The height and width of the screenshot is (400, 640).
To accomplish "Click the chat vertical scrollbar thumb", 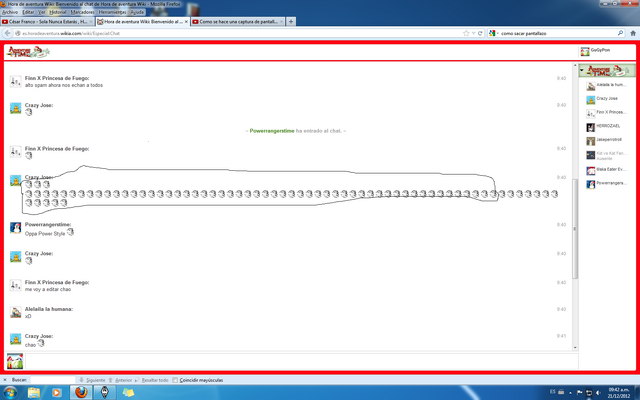I will click(x=575, y=229).
